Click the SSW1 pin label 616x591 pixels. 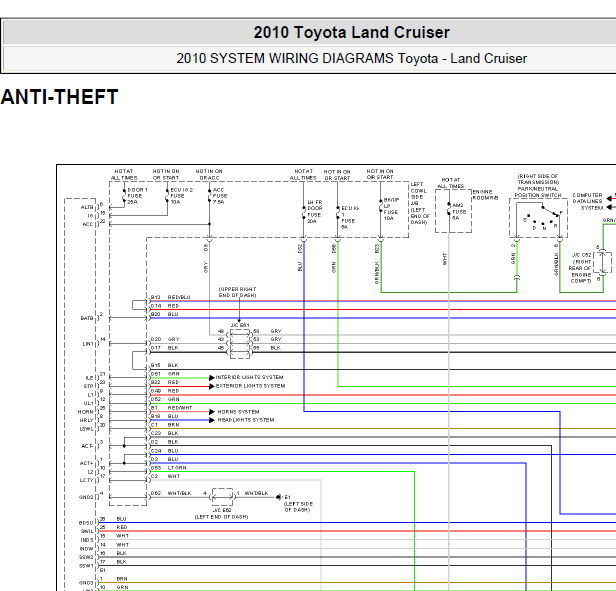(x=86, y=566)
